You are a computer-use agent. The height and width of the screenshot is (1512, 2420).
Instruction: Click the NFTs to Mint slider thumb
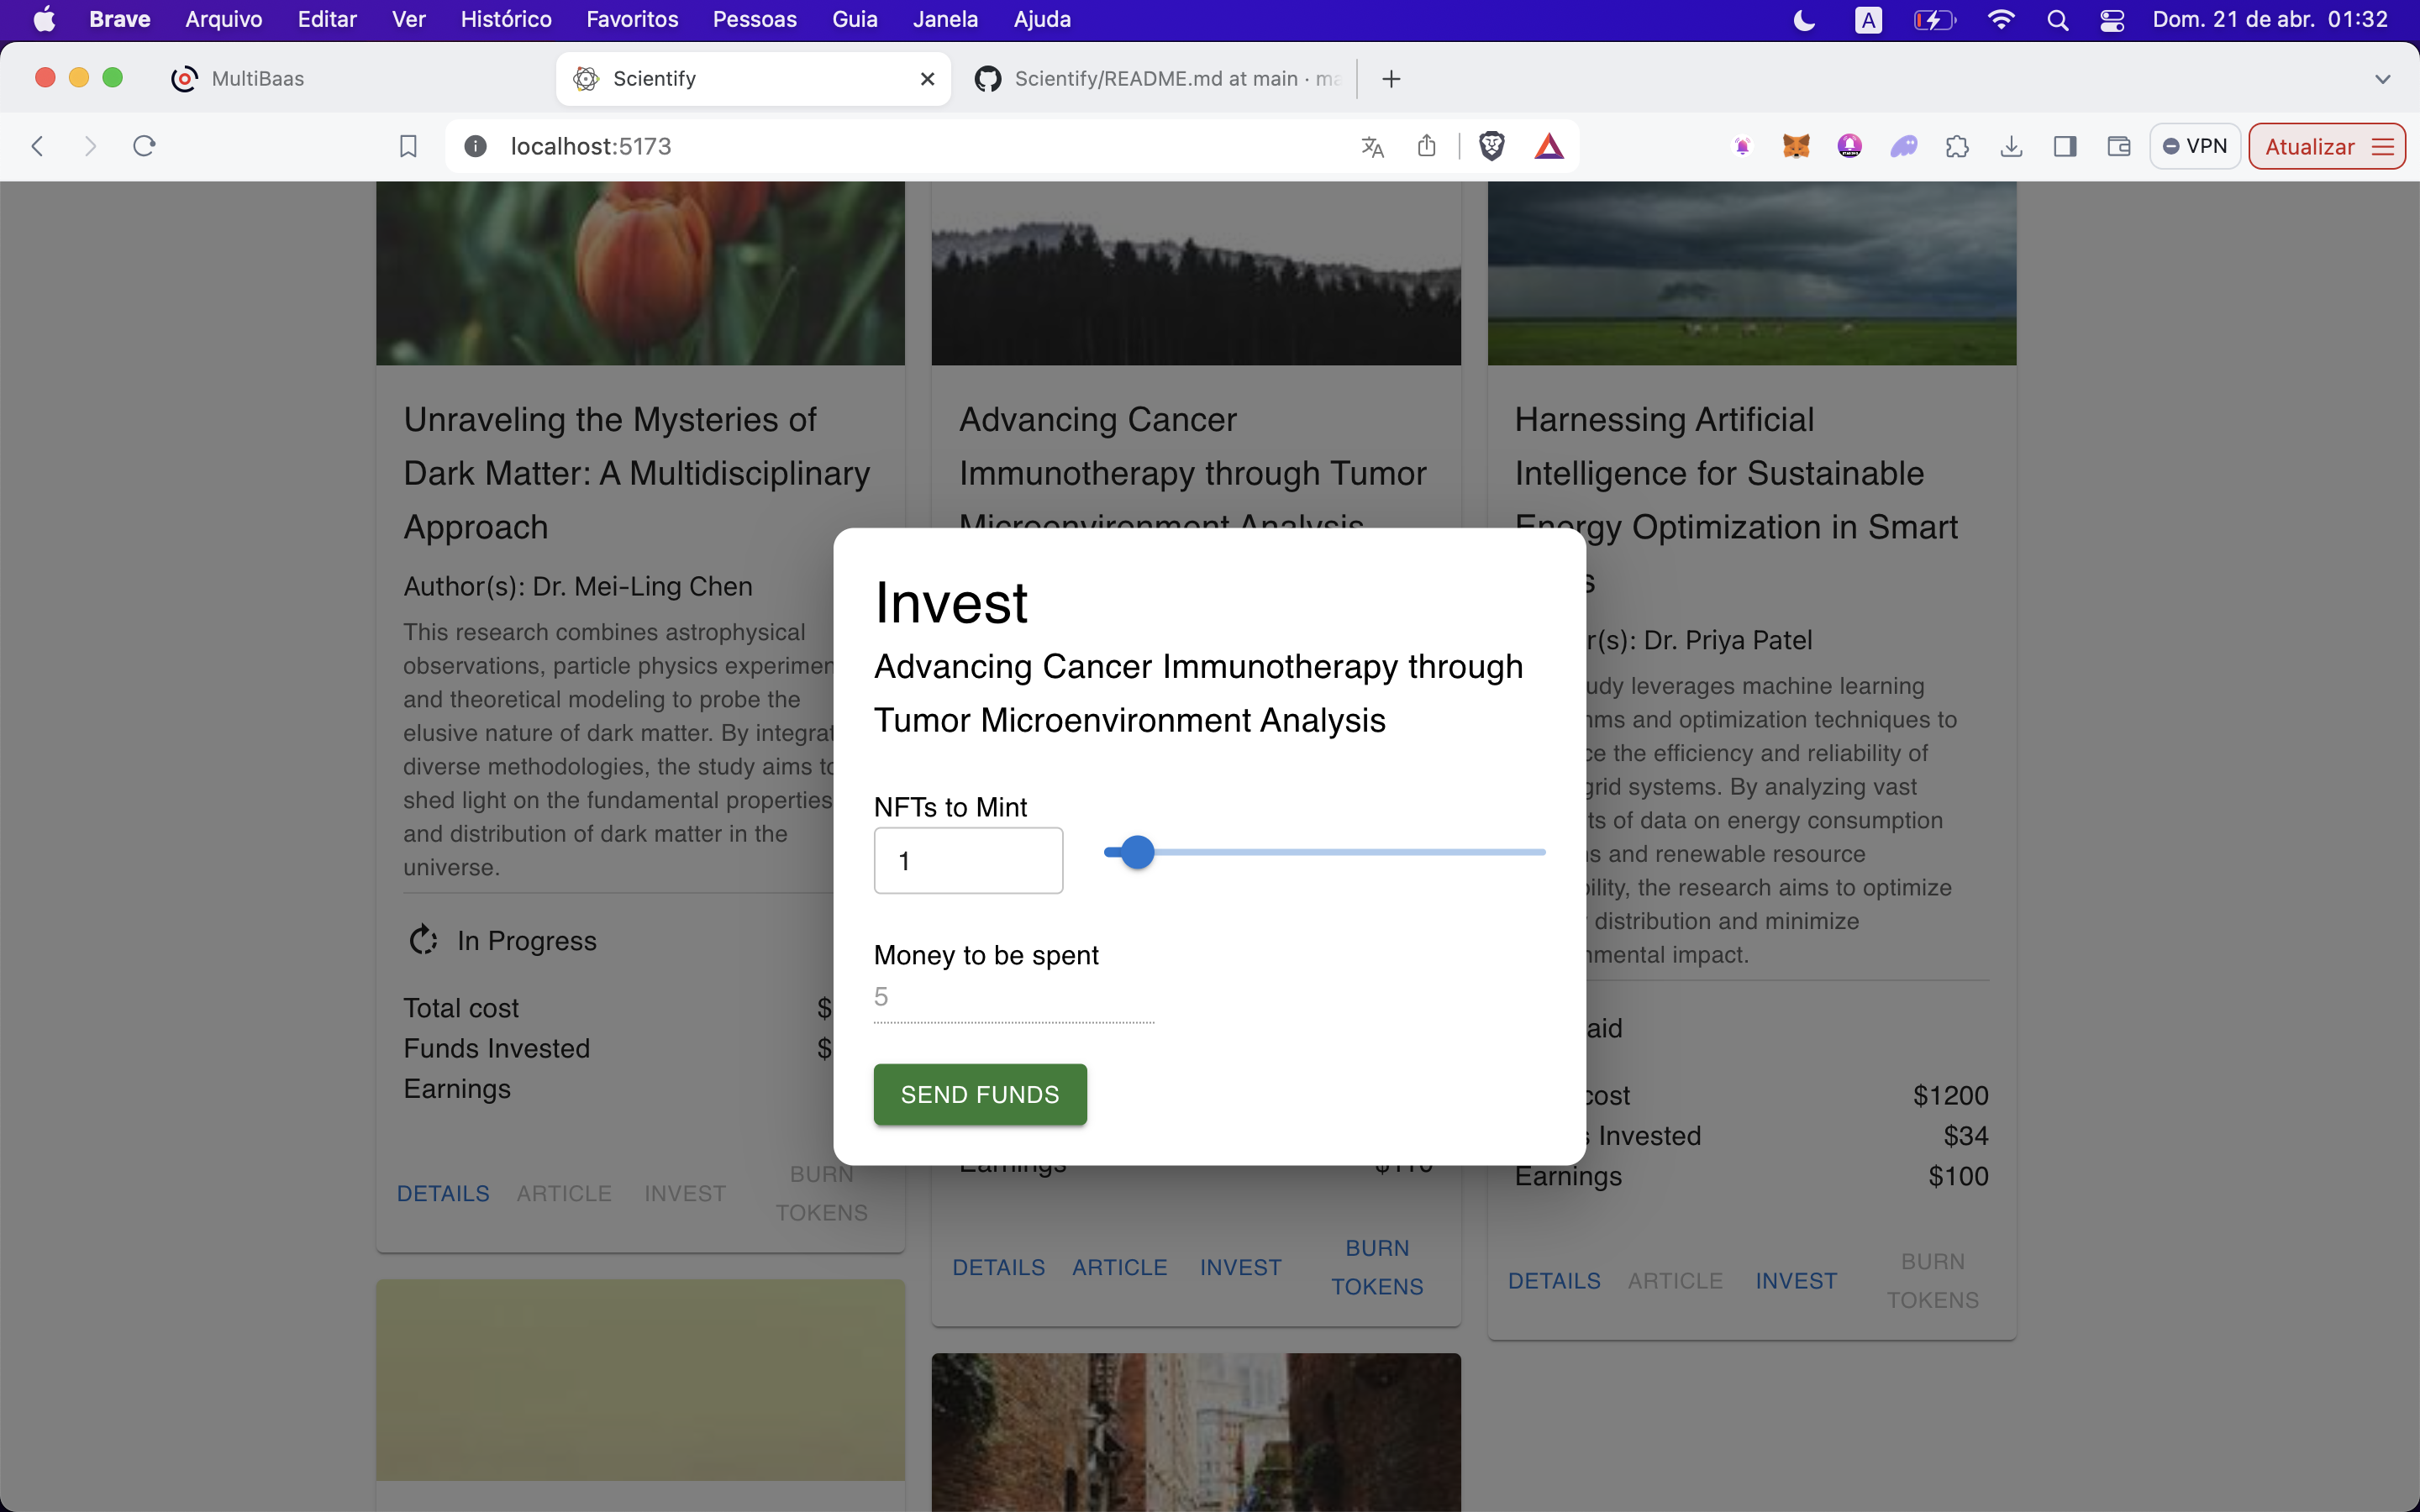1137,852
